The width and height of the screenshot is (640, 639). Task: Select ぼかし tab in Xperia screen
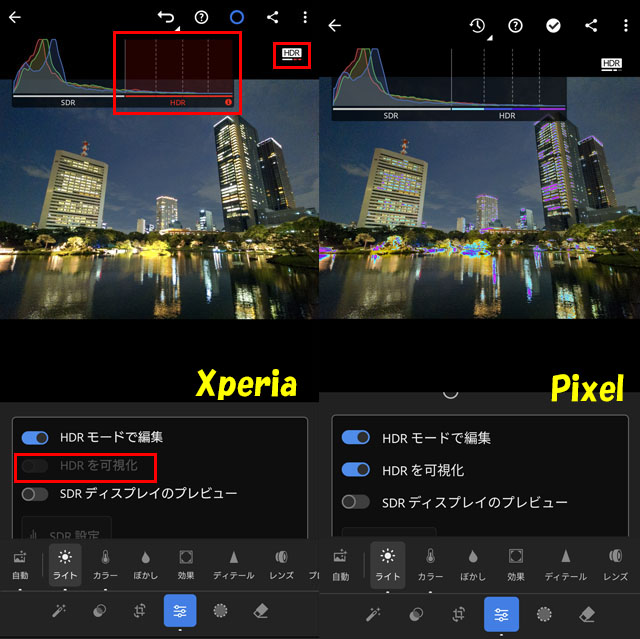pos(145,565)
